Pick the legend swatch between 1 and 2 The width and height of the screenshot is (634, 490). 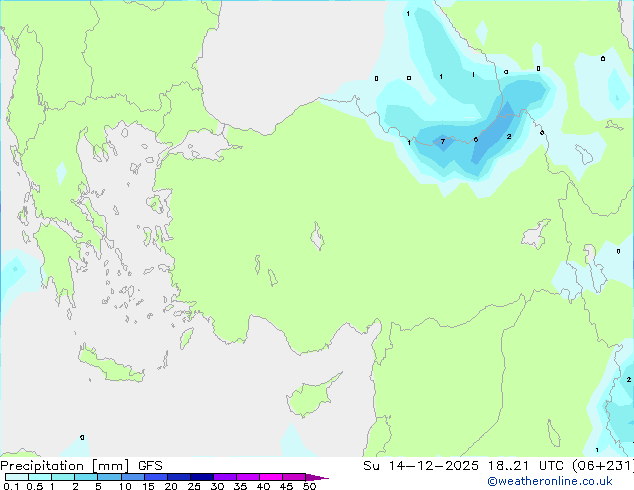pyautogui.click(x=63, y=477)
